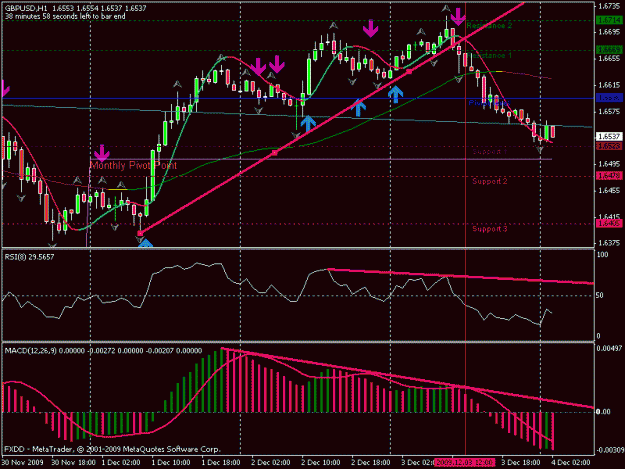Select the Monthly Pivot Point label
Viewport: 625px width, 469px height.
[134, 165]
